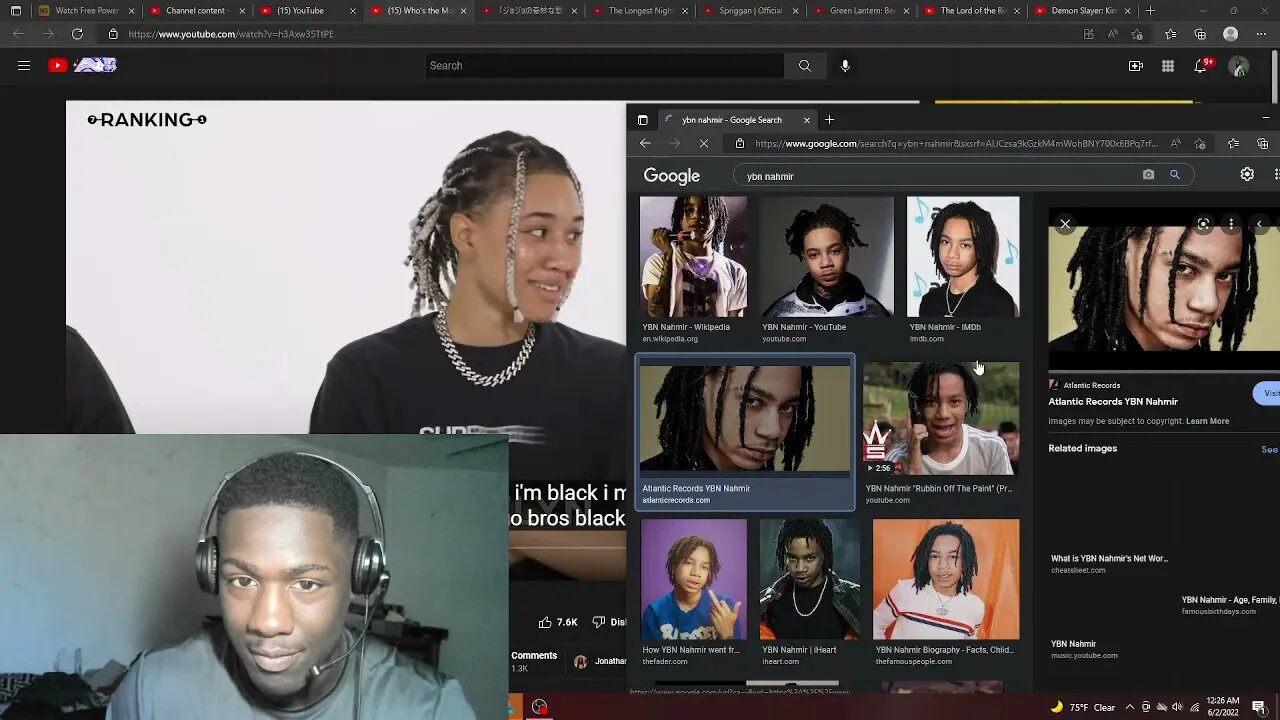Close the (15) Who's the Most tab
The image size is (1280, 720).
[x=463, y=11]
